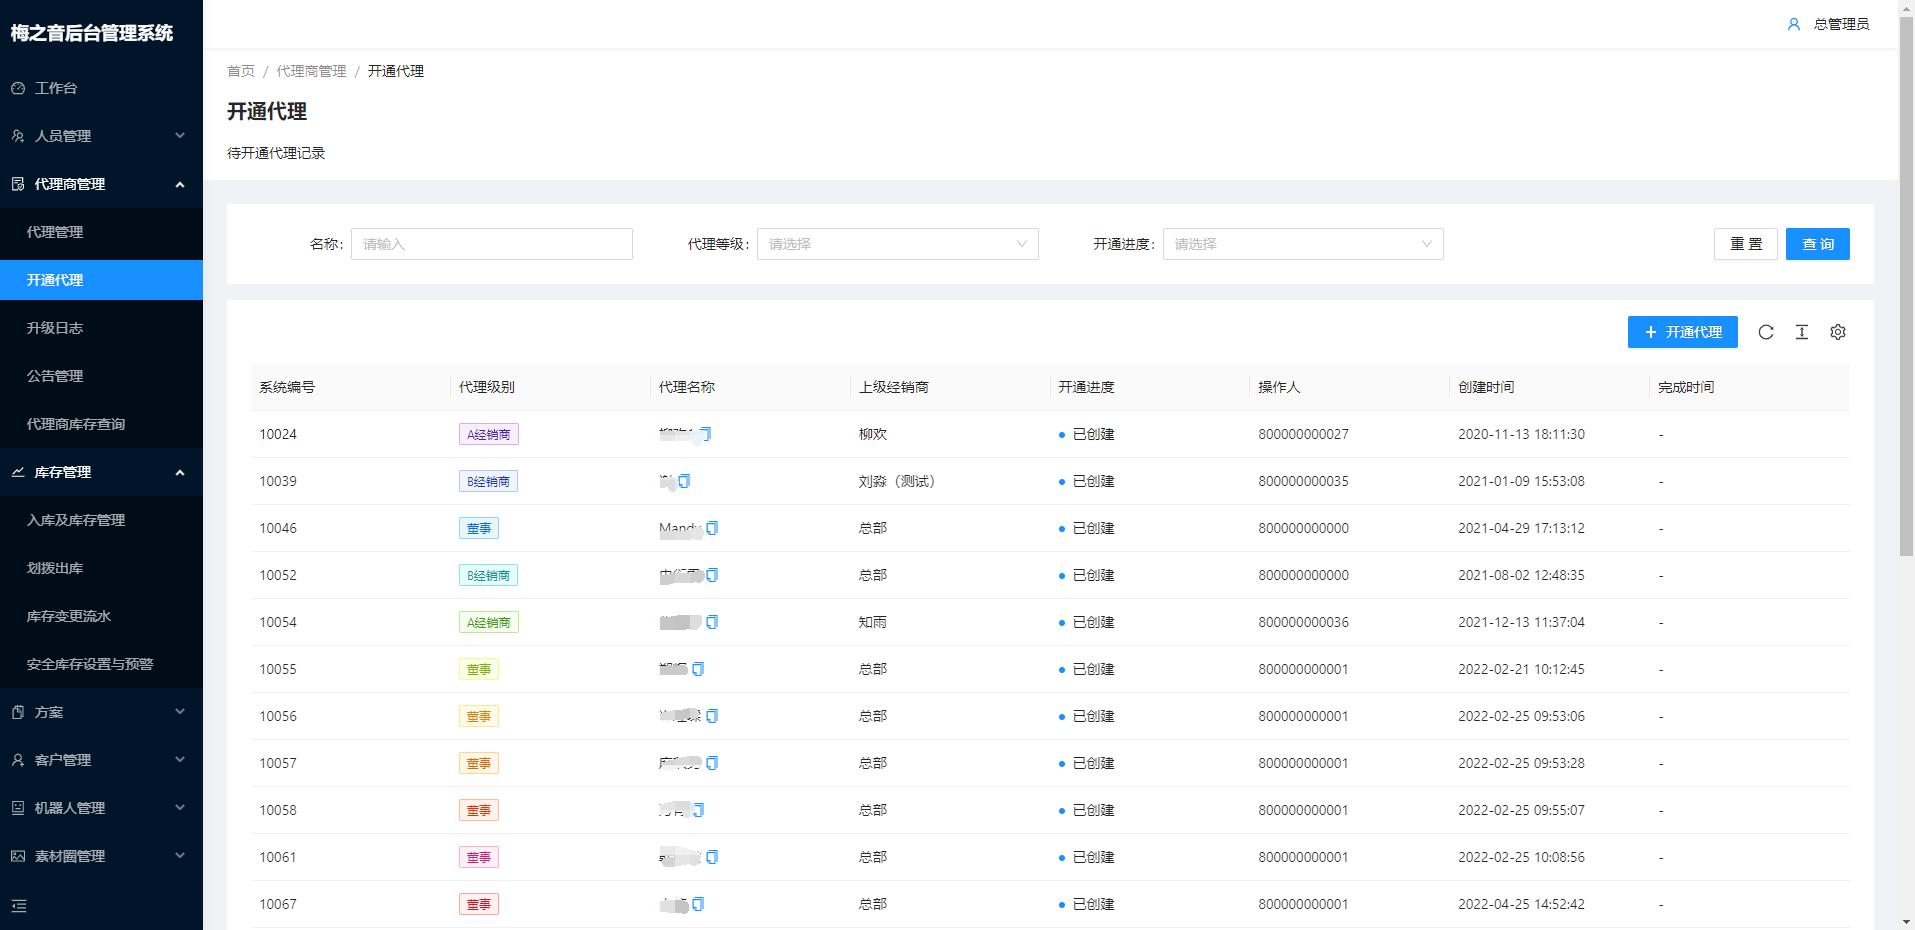This screenshot has width=1915, height=930.
Task: Expand the 方案 menu chevron
Action: 180,712
